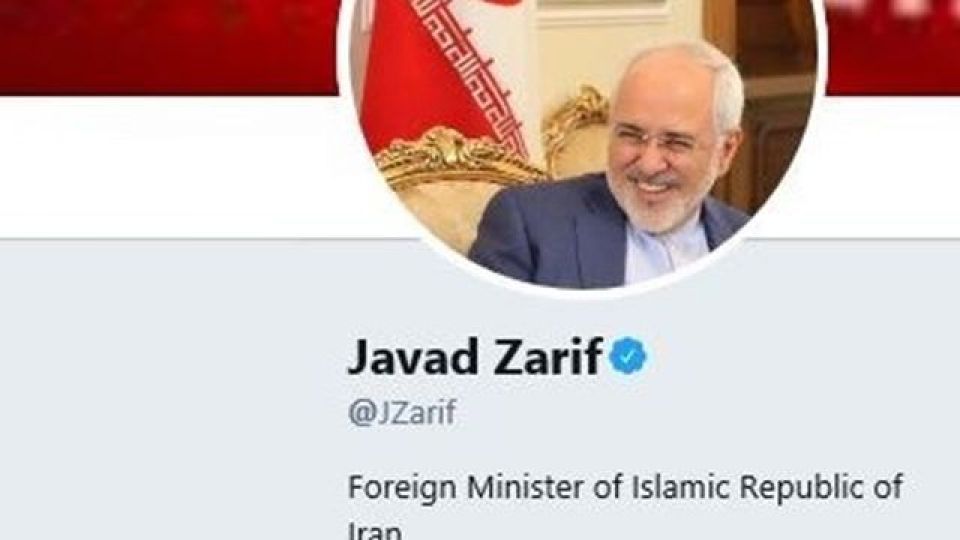Click the white bar below the banner
This screenshot has width=960, height=540.
click(x=169, y=167)
